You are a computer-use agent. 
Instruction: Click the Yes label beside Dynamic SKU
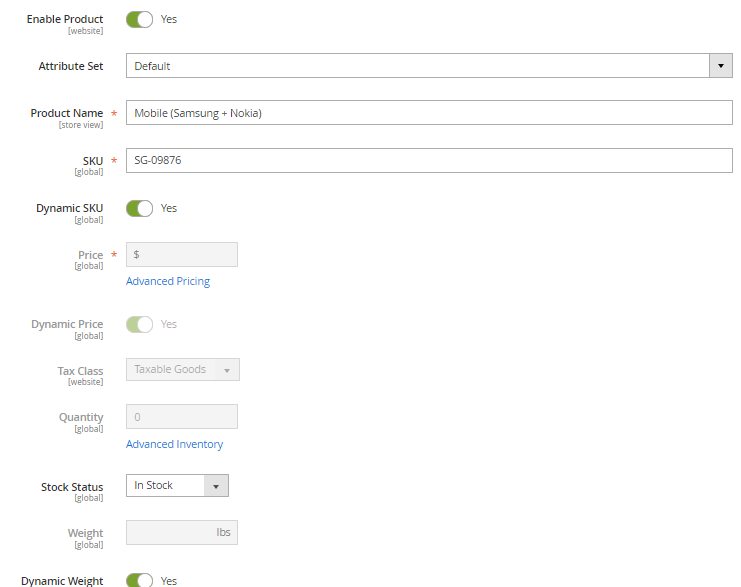(169, 208)
